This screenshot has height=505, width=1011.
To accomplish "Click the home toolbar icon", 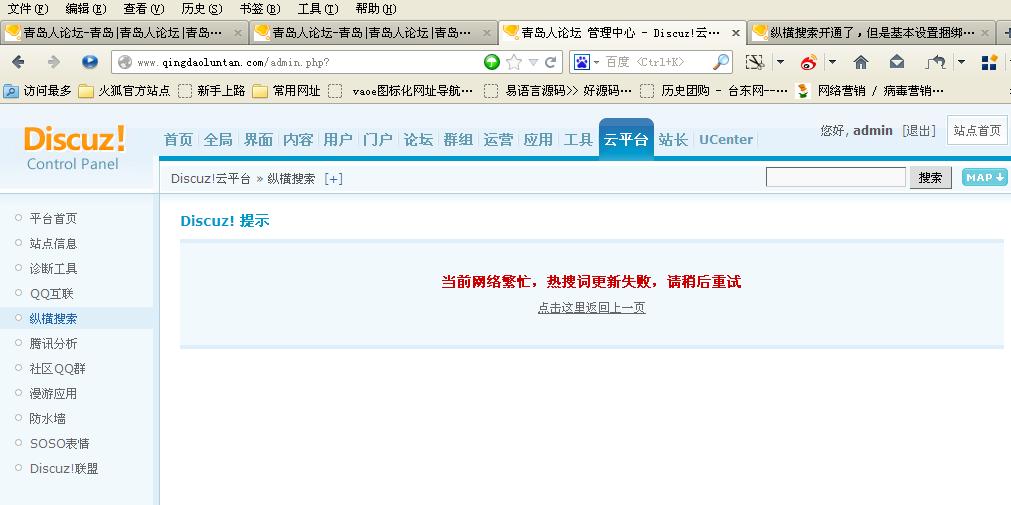I will [x=861, y=62].
